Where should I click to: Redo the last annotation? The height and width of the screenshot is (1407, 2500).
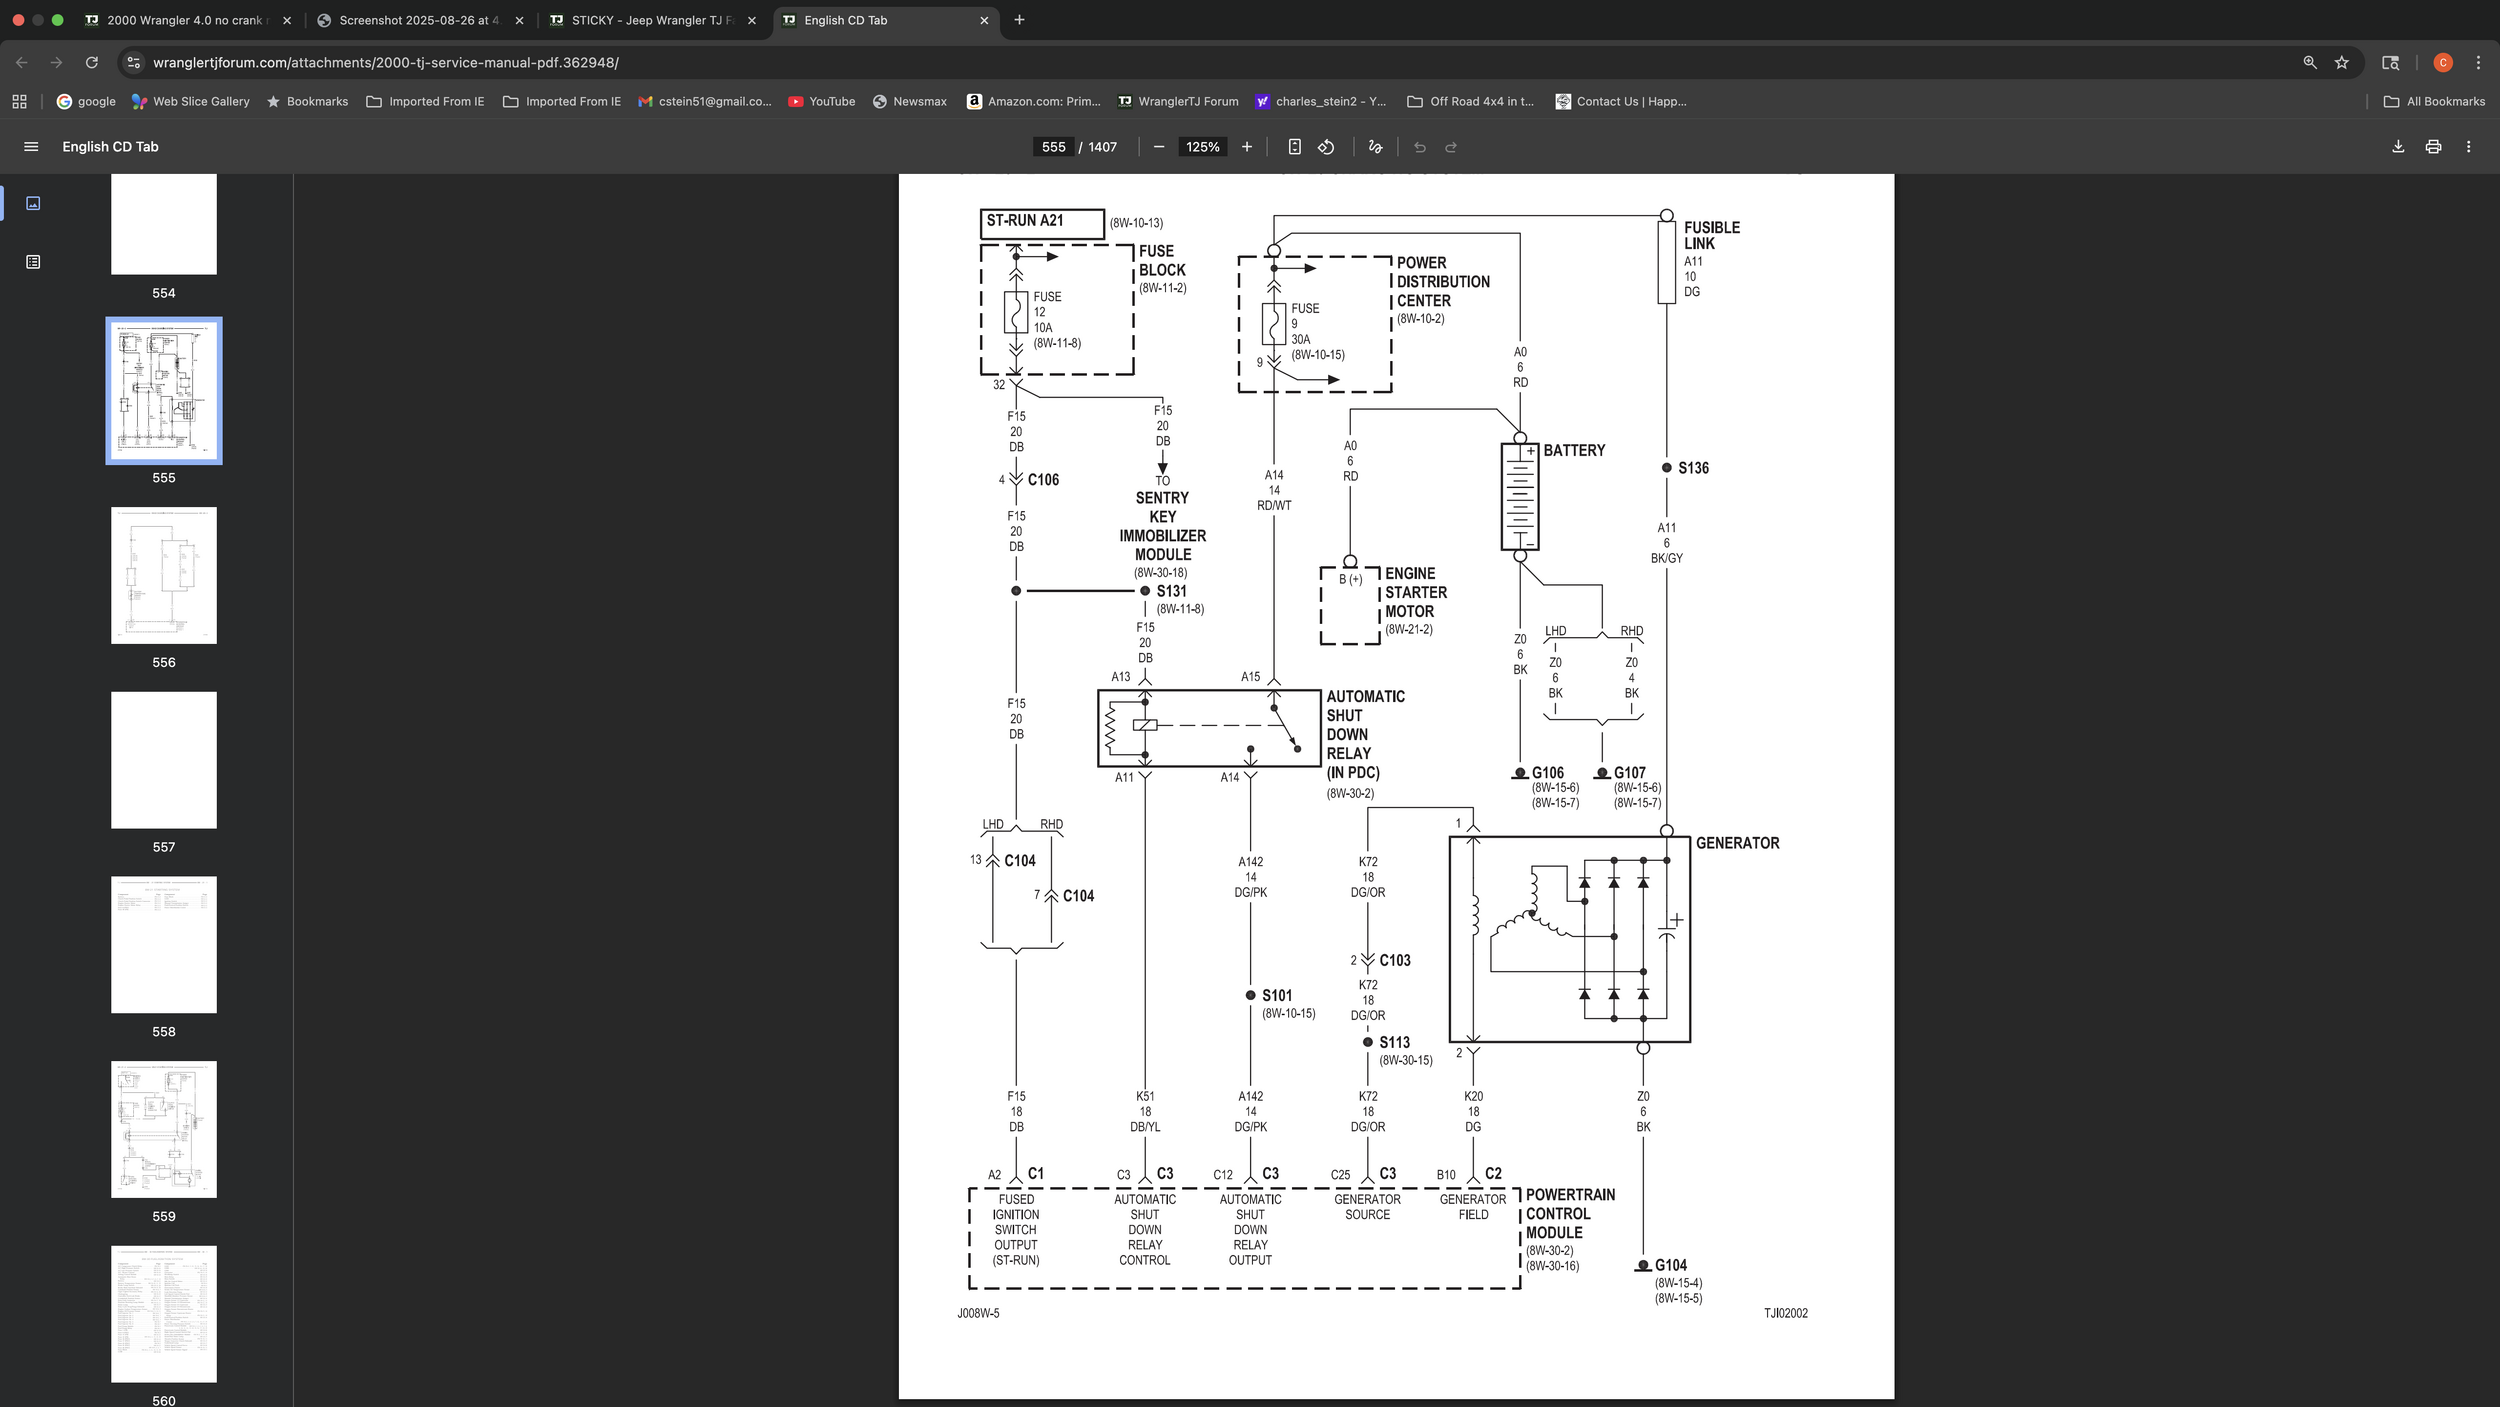click(1451, 147)
